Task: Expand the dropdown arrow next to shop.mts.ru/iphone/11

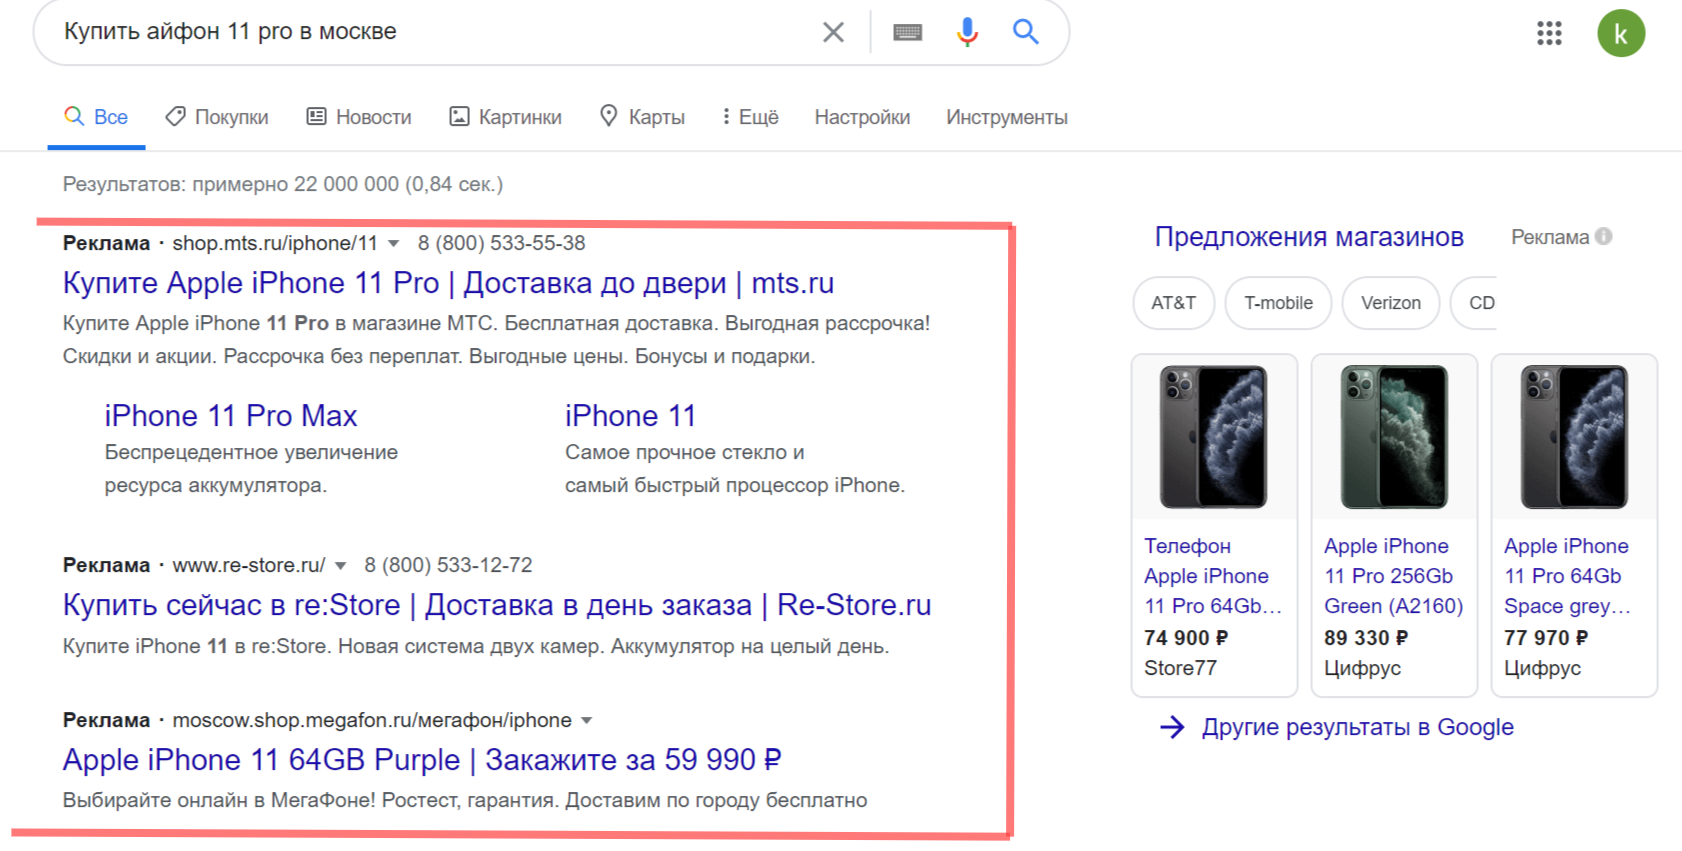Action: coord(394,244)
